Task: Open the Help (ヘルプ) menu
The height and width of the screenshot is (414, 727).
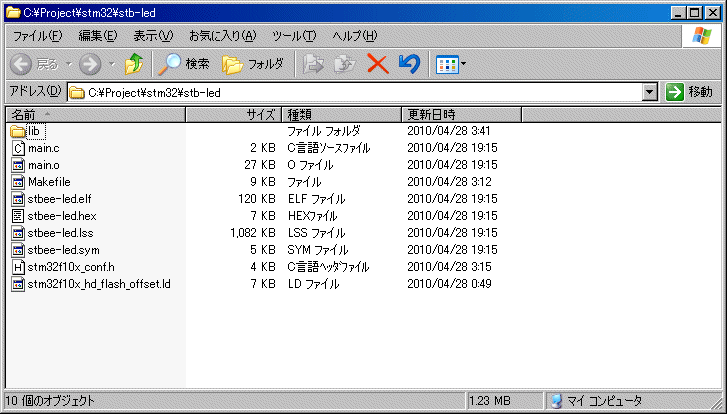Action: coord(355,36)
